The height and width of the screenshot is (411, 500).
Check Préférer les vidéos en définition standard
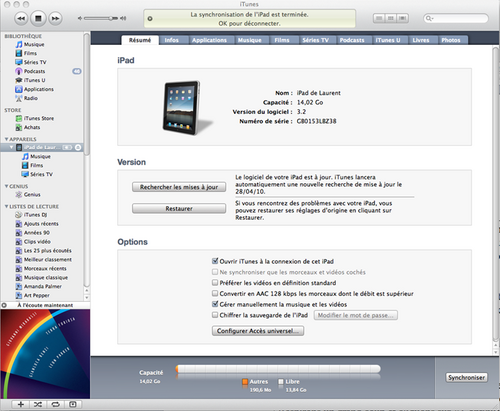click(215, 283)
